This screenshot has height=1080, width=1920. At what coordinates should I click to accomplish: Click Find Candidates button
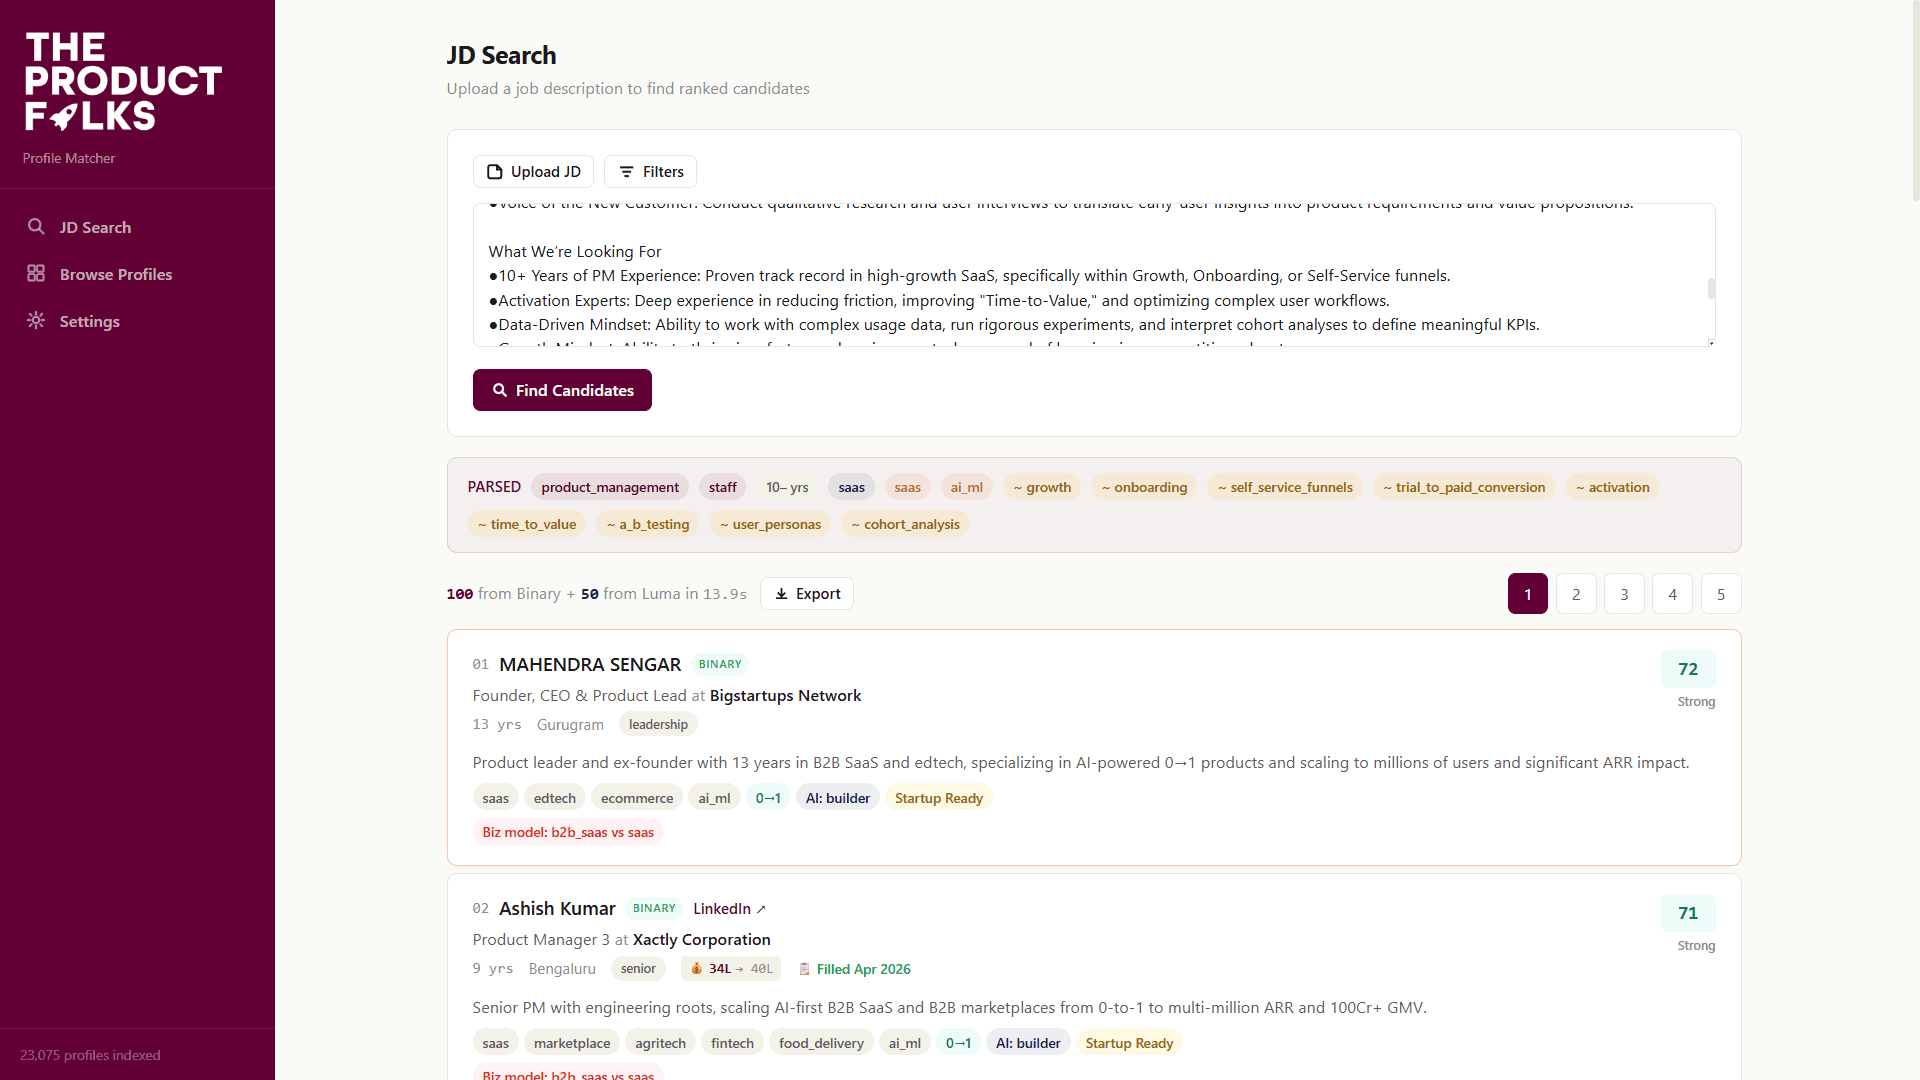pos(562,390)
